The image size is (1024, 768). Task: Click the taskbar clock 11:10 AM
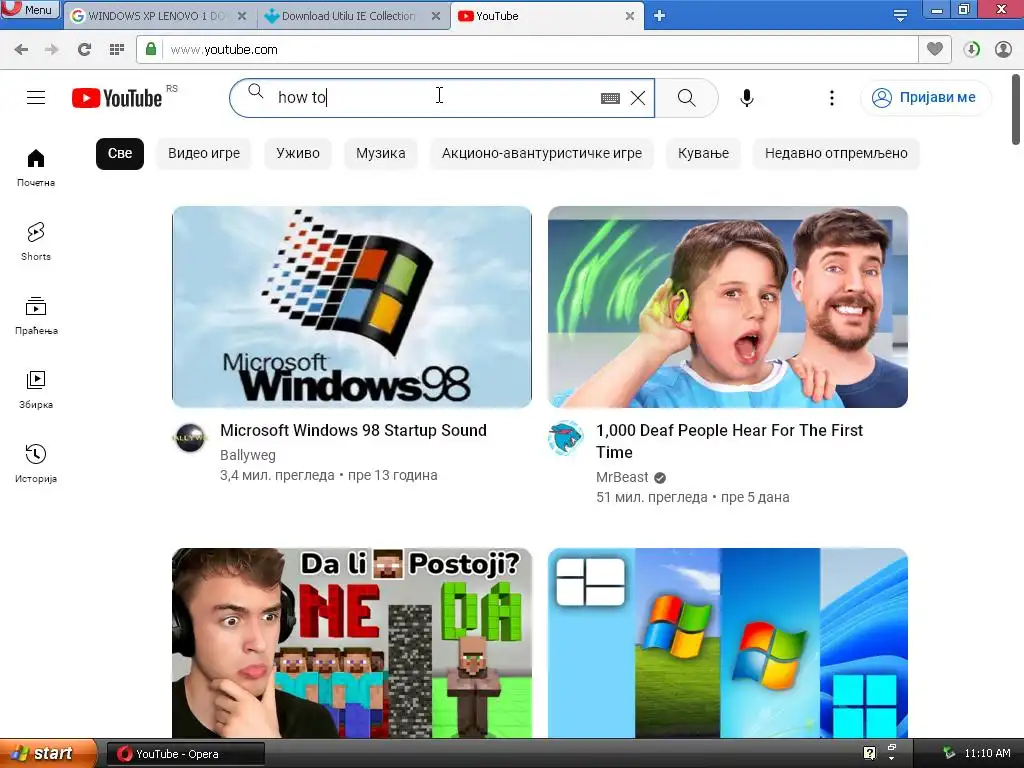click(x=987, y=753)
